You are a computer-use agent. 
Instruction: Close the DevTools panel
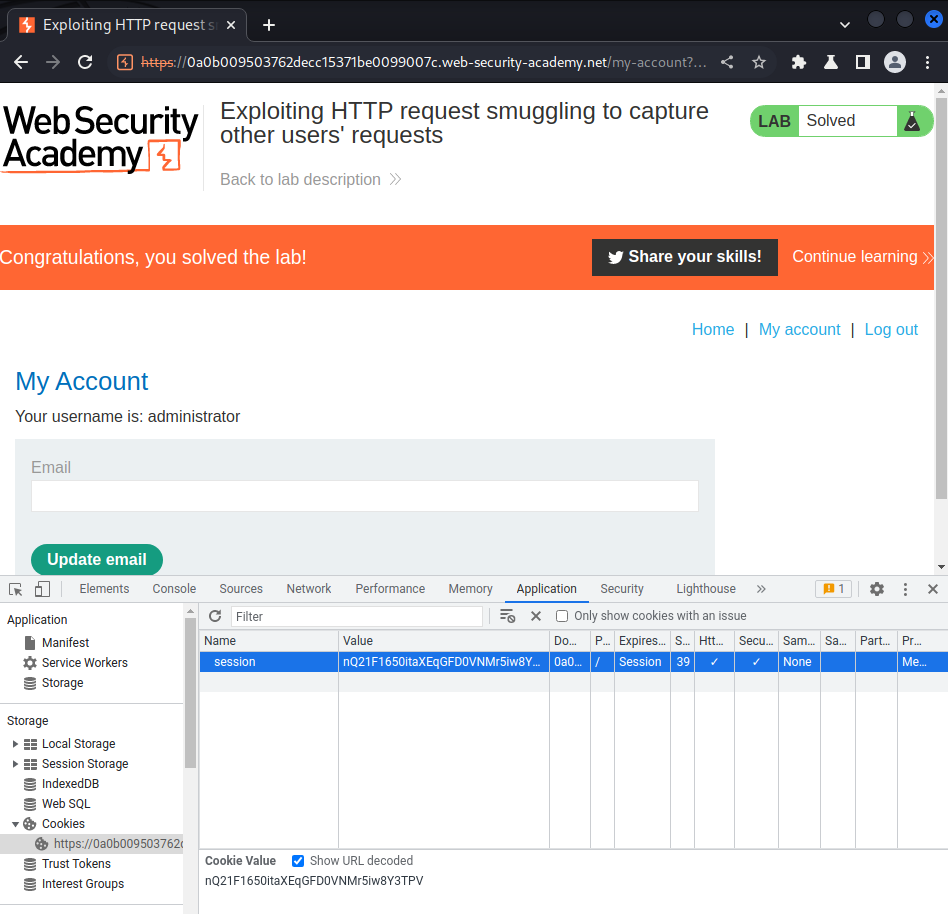click(x=933, y=589)
